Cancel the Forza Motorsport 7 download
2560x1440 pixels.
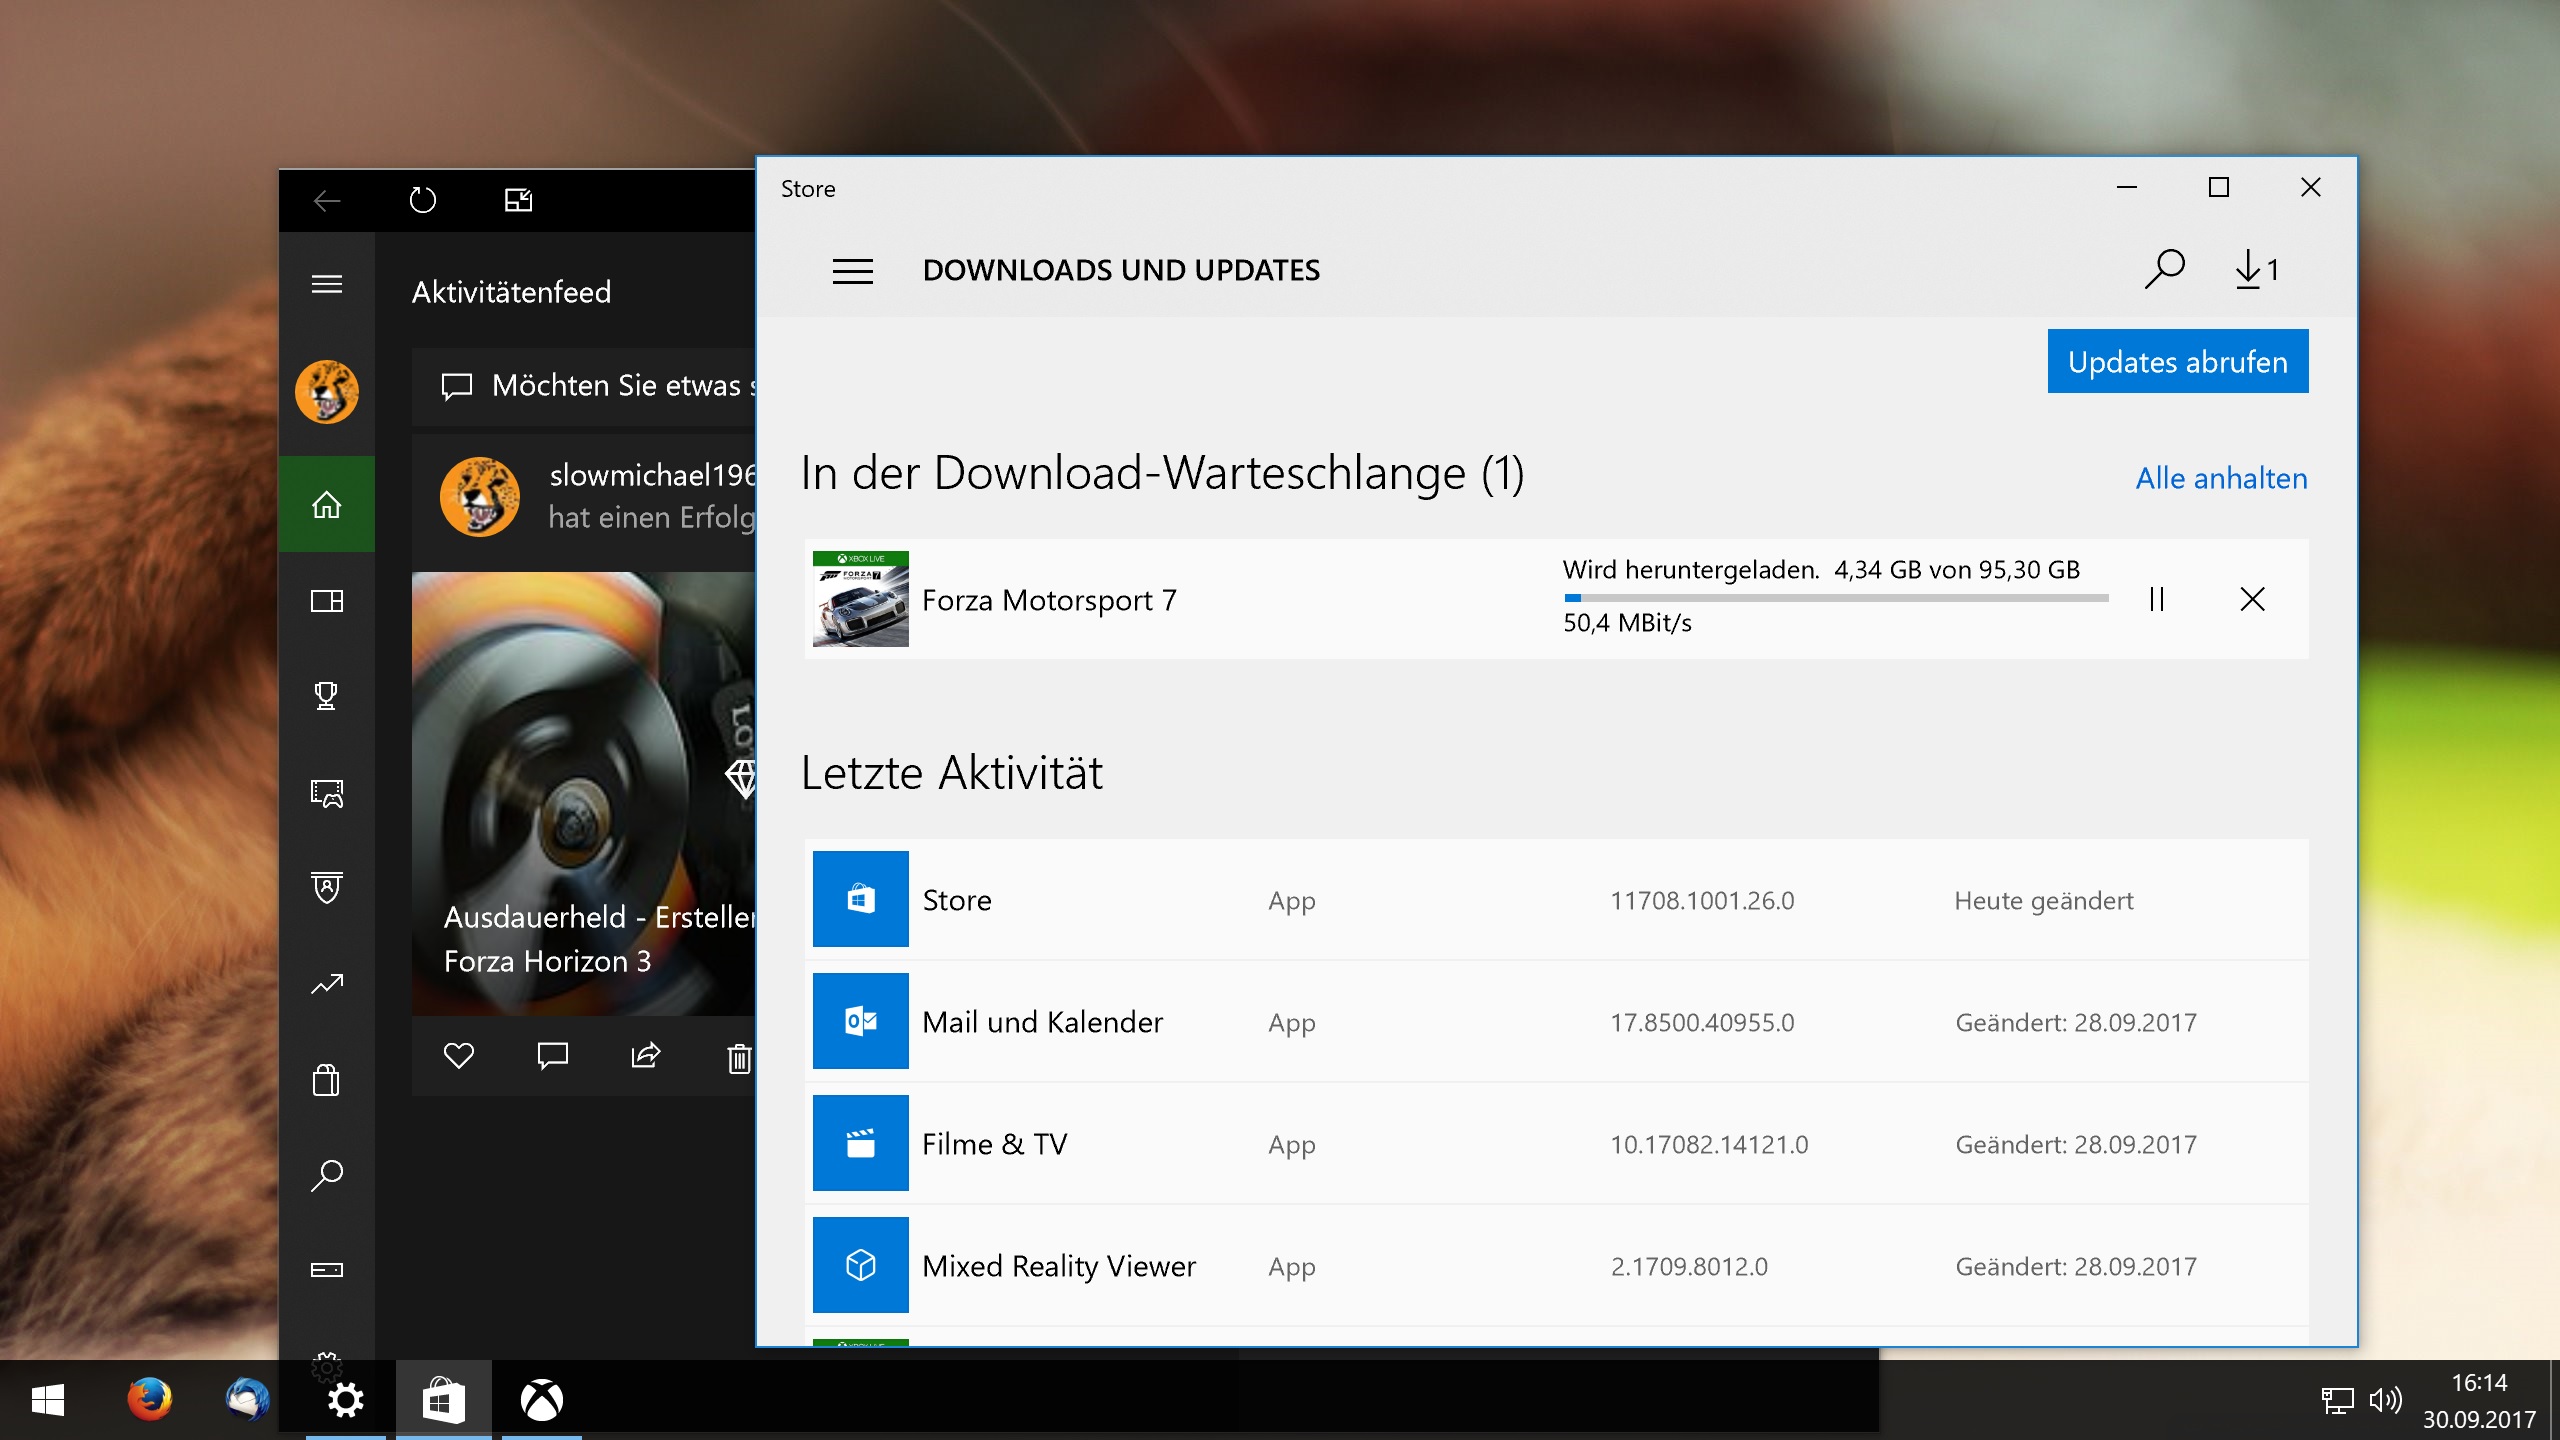point(2252,599)
